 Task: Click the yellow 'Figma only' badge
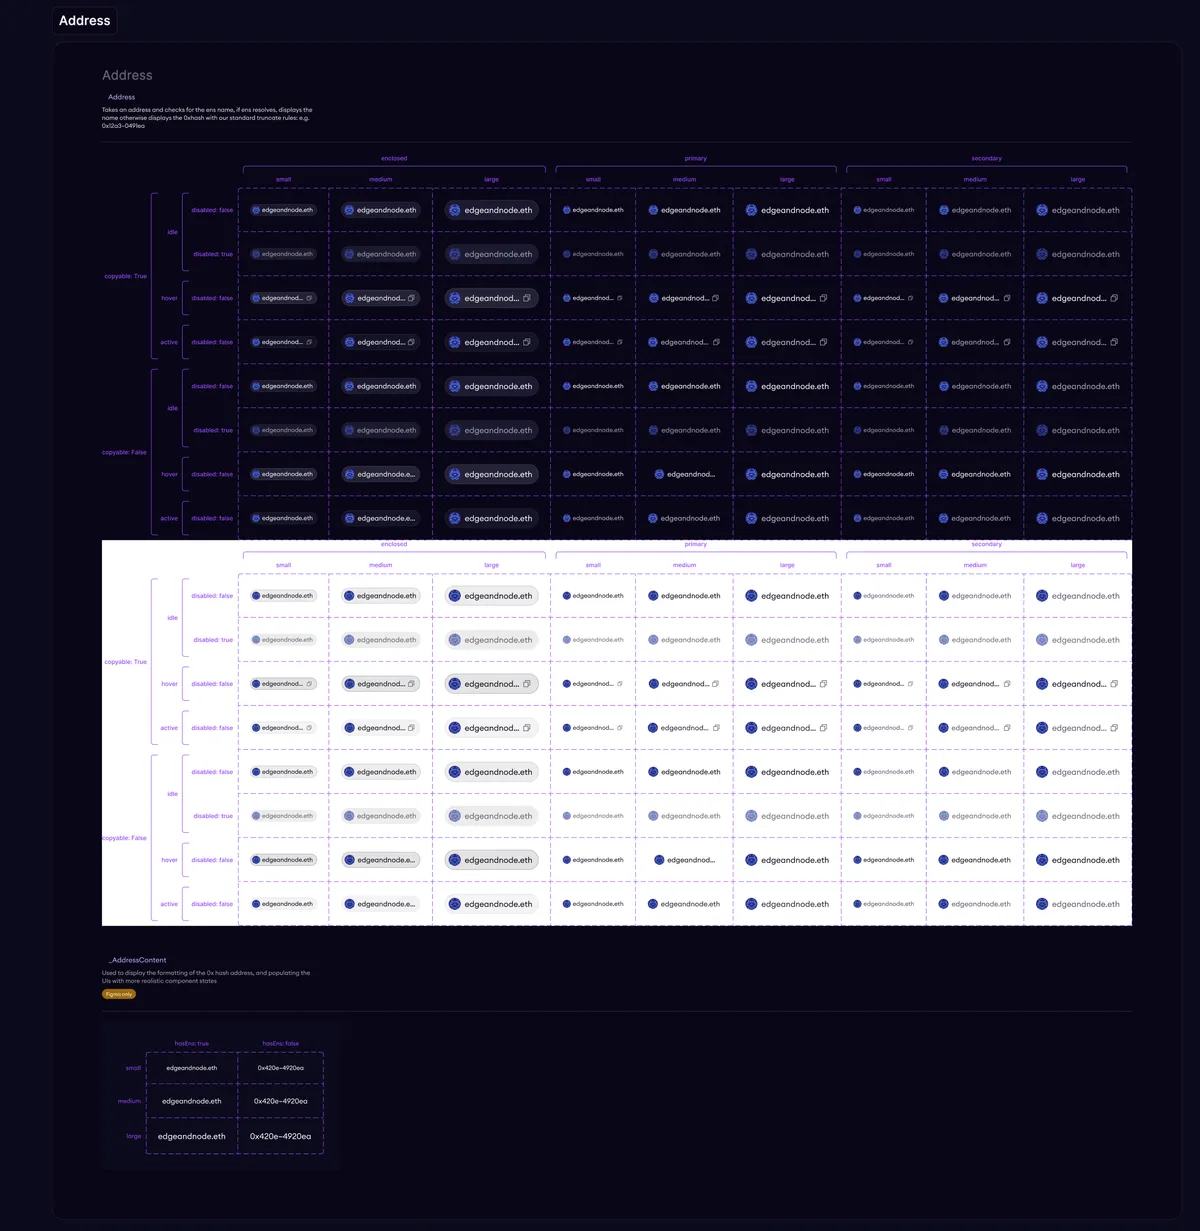(119, 994)
